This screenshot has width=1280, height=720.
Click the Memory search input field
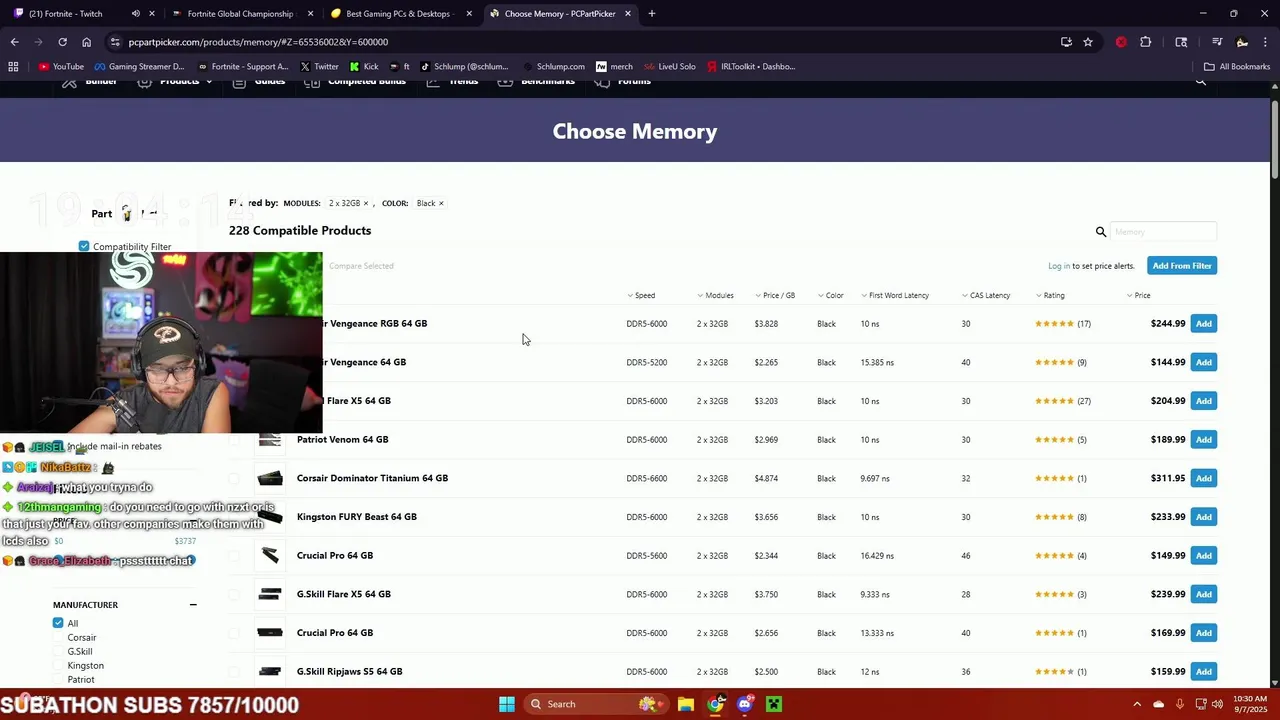pyautogui.click(x=1163, y=232)
